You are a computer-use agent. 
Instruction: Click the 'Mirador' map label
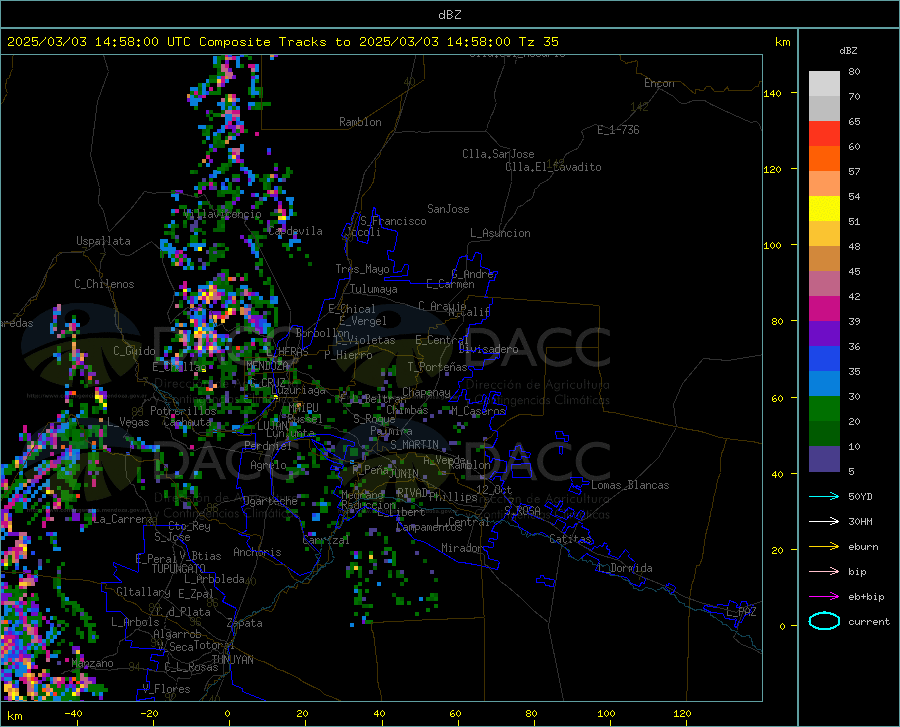462,548
